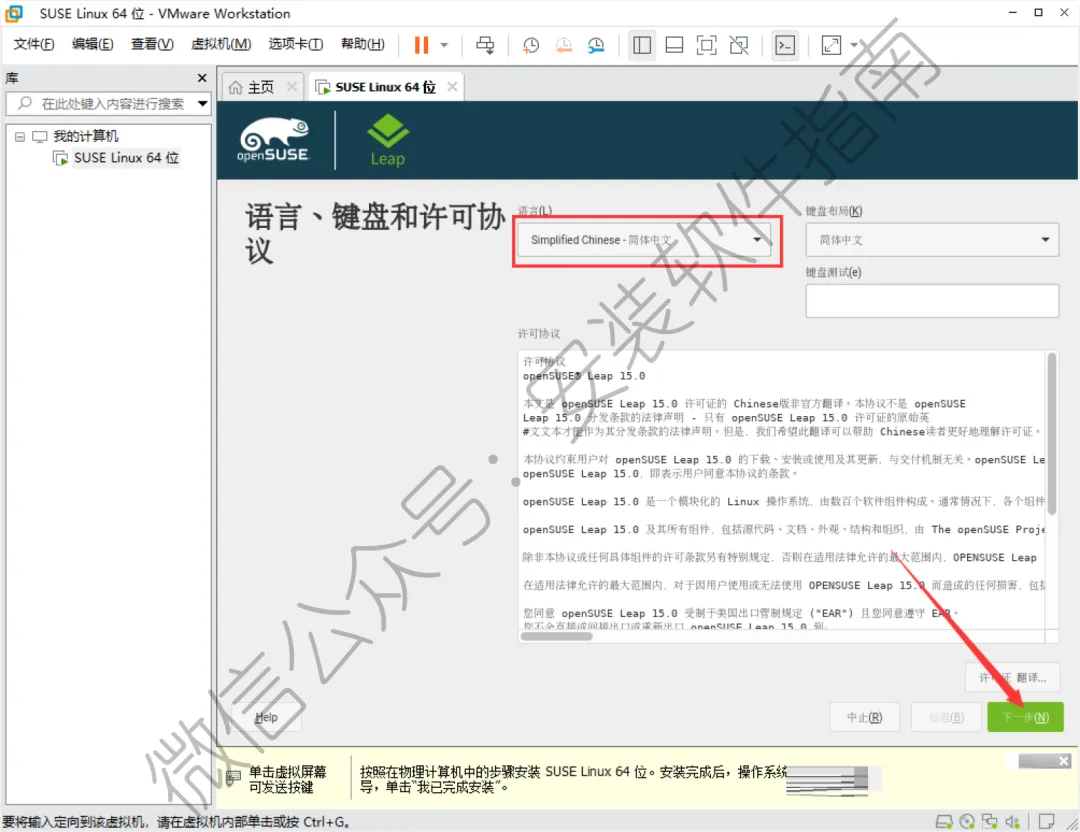The height and width of the screenshot is (832, 1080).
Task: Click the console view icon
Action: tap(785, 45)
